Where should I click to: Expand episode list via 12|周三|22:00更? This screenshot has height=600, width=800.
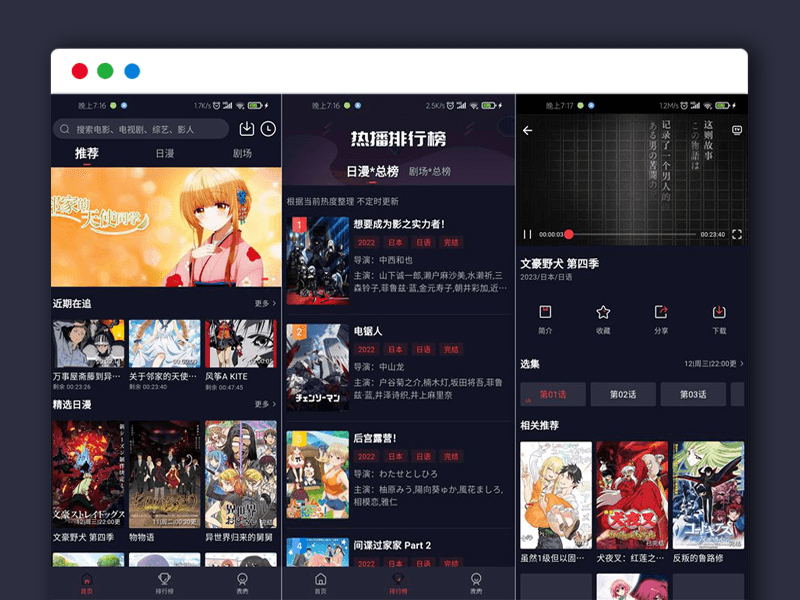pyautogui.click(x=714, y=364)
